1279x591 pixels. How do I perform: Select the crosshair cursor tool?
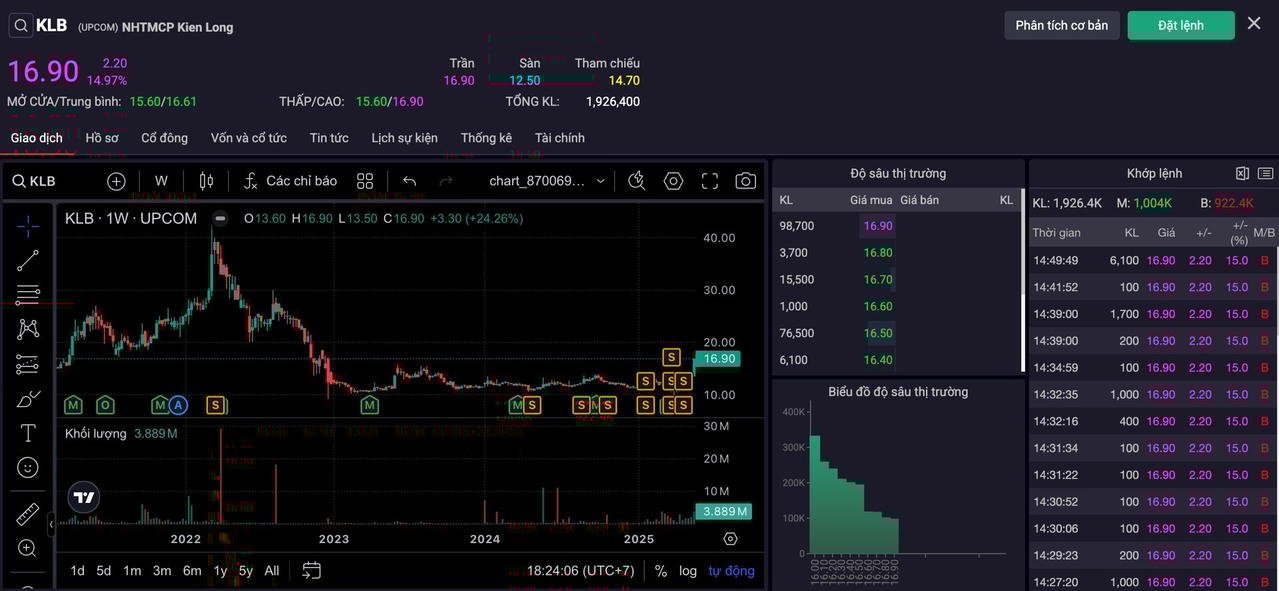pyautogui.click(x=28, y=226)
